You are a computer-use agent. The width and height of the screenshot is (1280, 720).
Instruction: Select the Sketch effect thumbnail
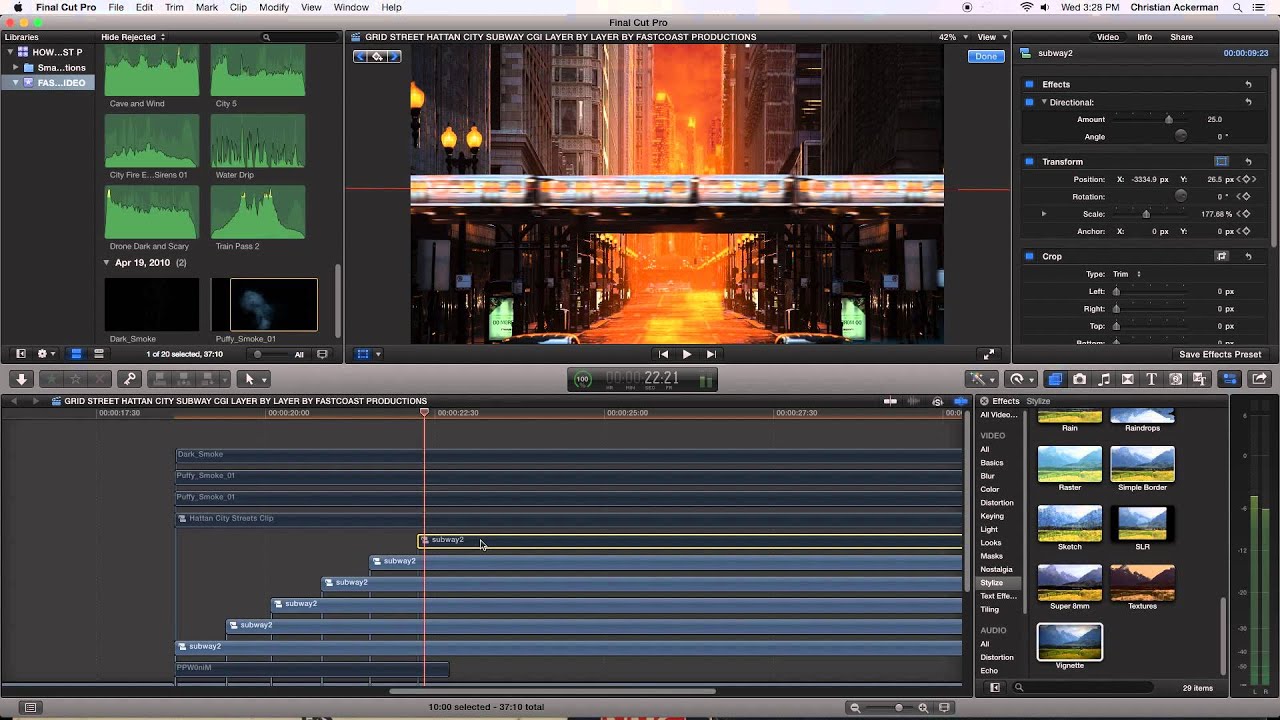pyautogui.click(x=1070, y=523)
